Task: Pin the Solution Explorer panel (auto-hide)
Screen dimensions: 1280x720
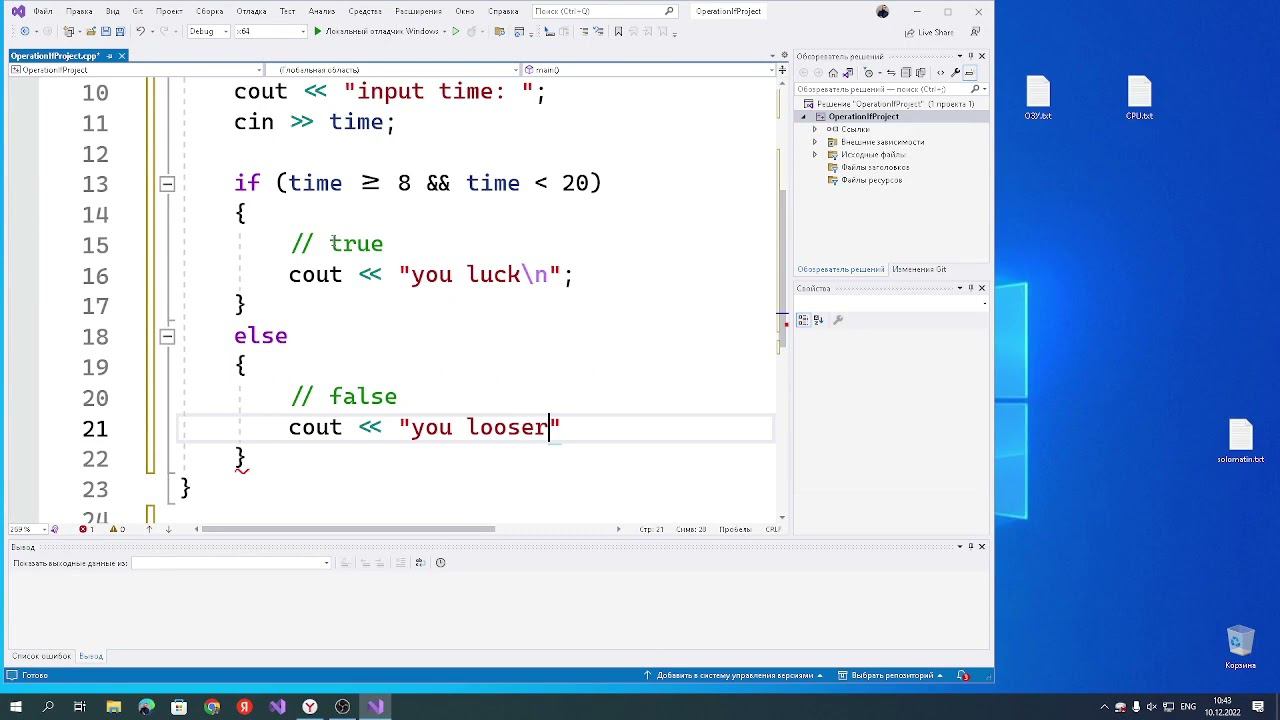Action: 970,56
